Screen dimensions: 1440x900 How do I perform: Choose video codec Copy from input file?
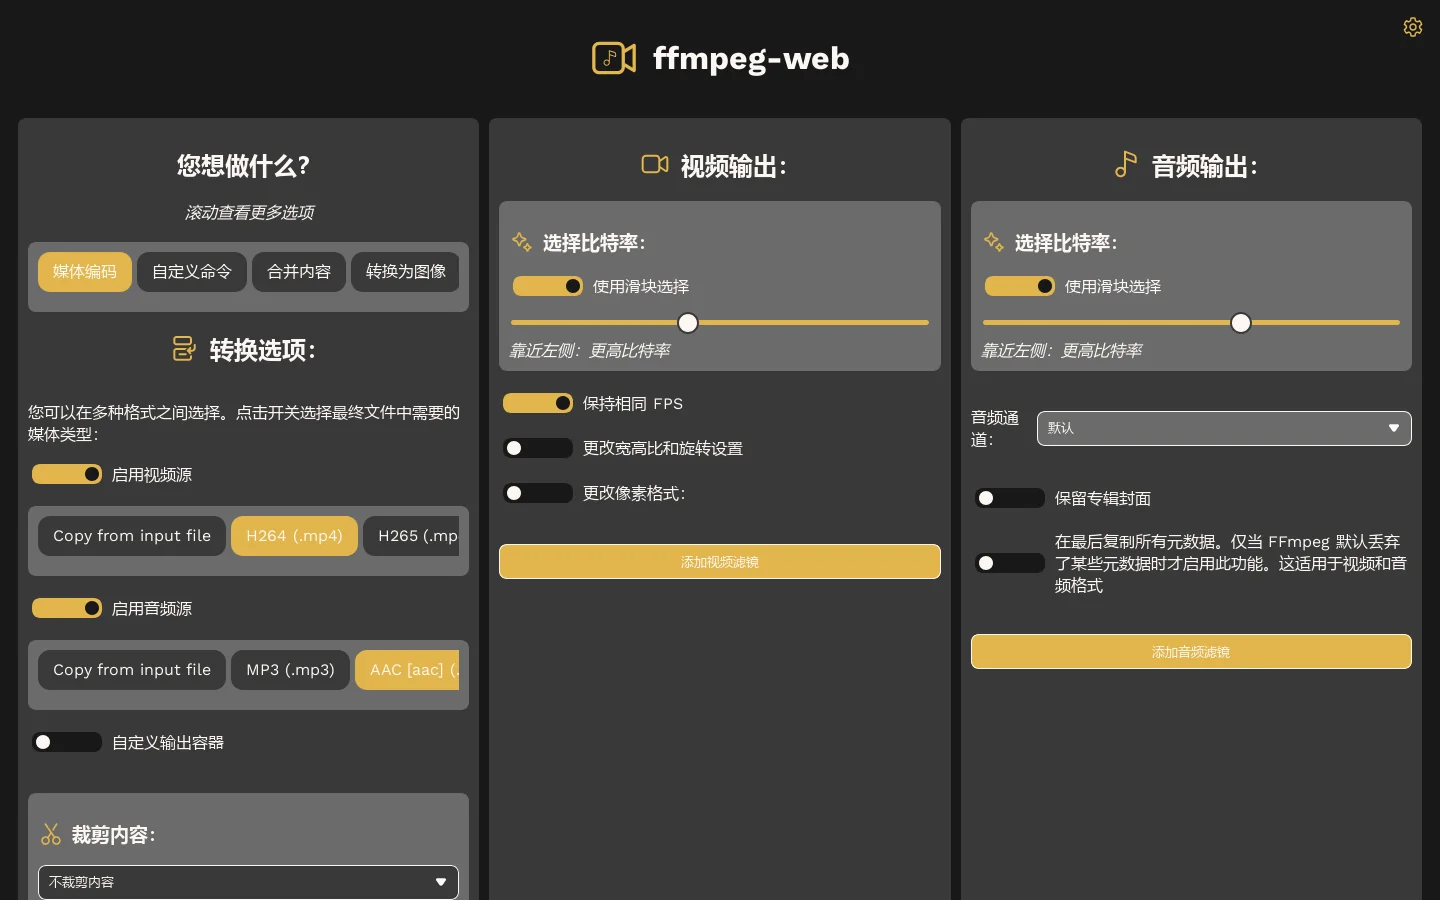point(132,536)
